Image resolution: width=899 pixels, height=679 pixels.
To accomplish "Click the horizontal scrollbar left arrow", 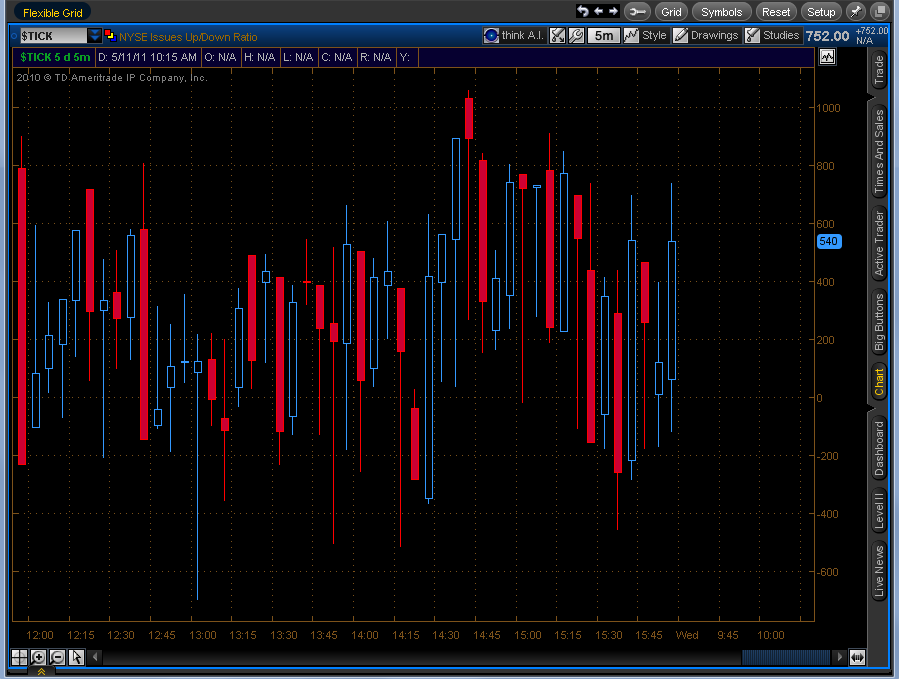I will click(x=96, y=657).
